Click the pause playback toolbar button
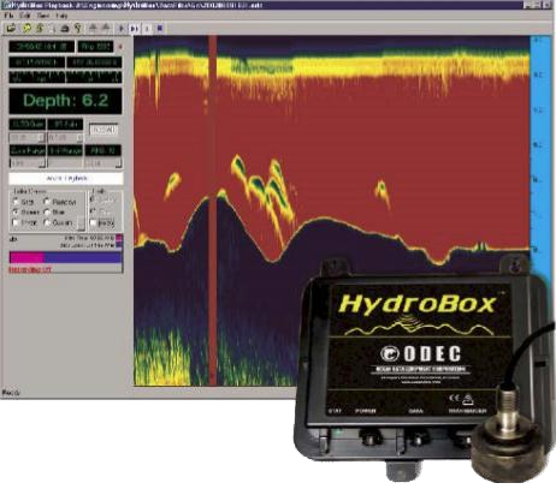556x489 pixels. (x=147, y=29)
